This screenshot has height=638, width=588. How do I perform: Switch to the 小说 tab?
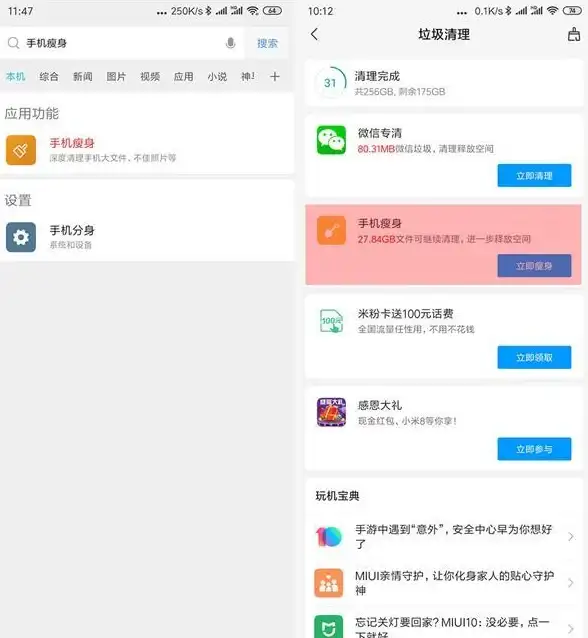(x=217, y=76)
